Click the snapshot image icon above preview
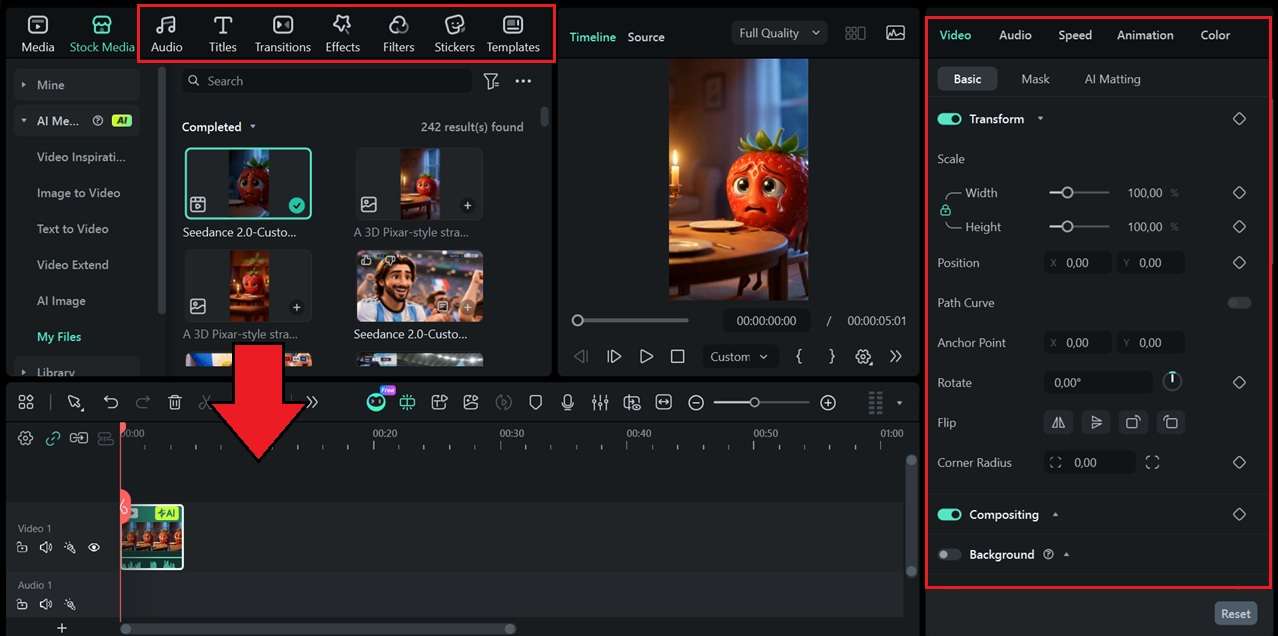Image resolution: width=1278 pixels, height=636 pixels. coord(895,33)
